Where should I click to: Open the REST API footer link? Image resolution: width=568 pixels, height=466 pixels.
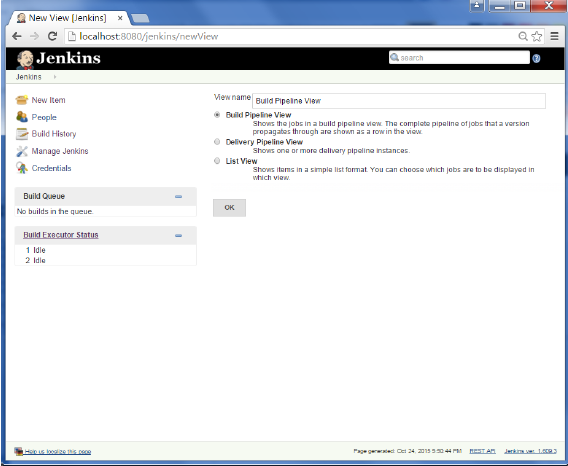point(482,451)
